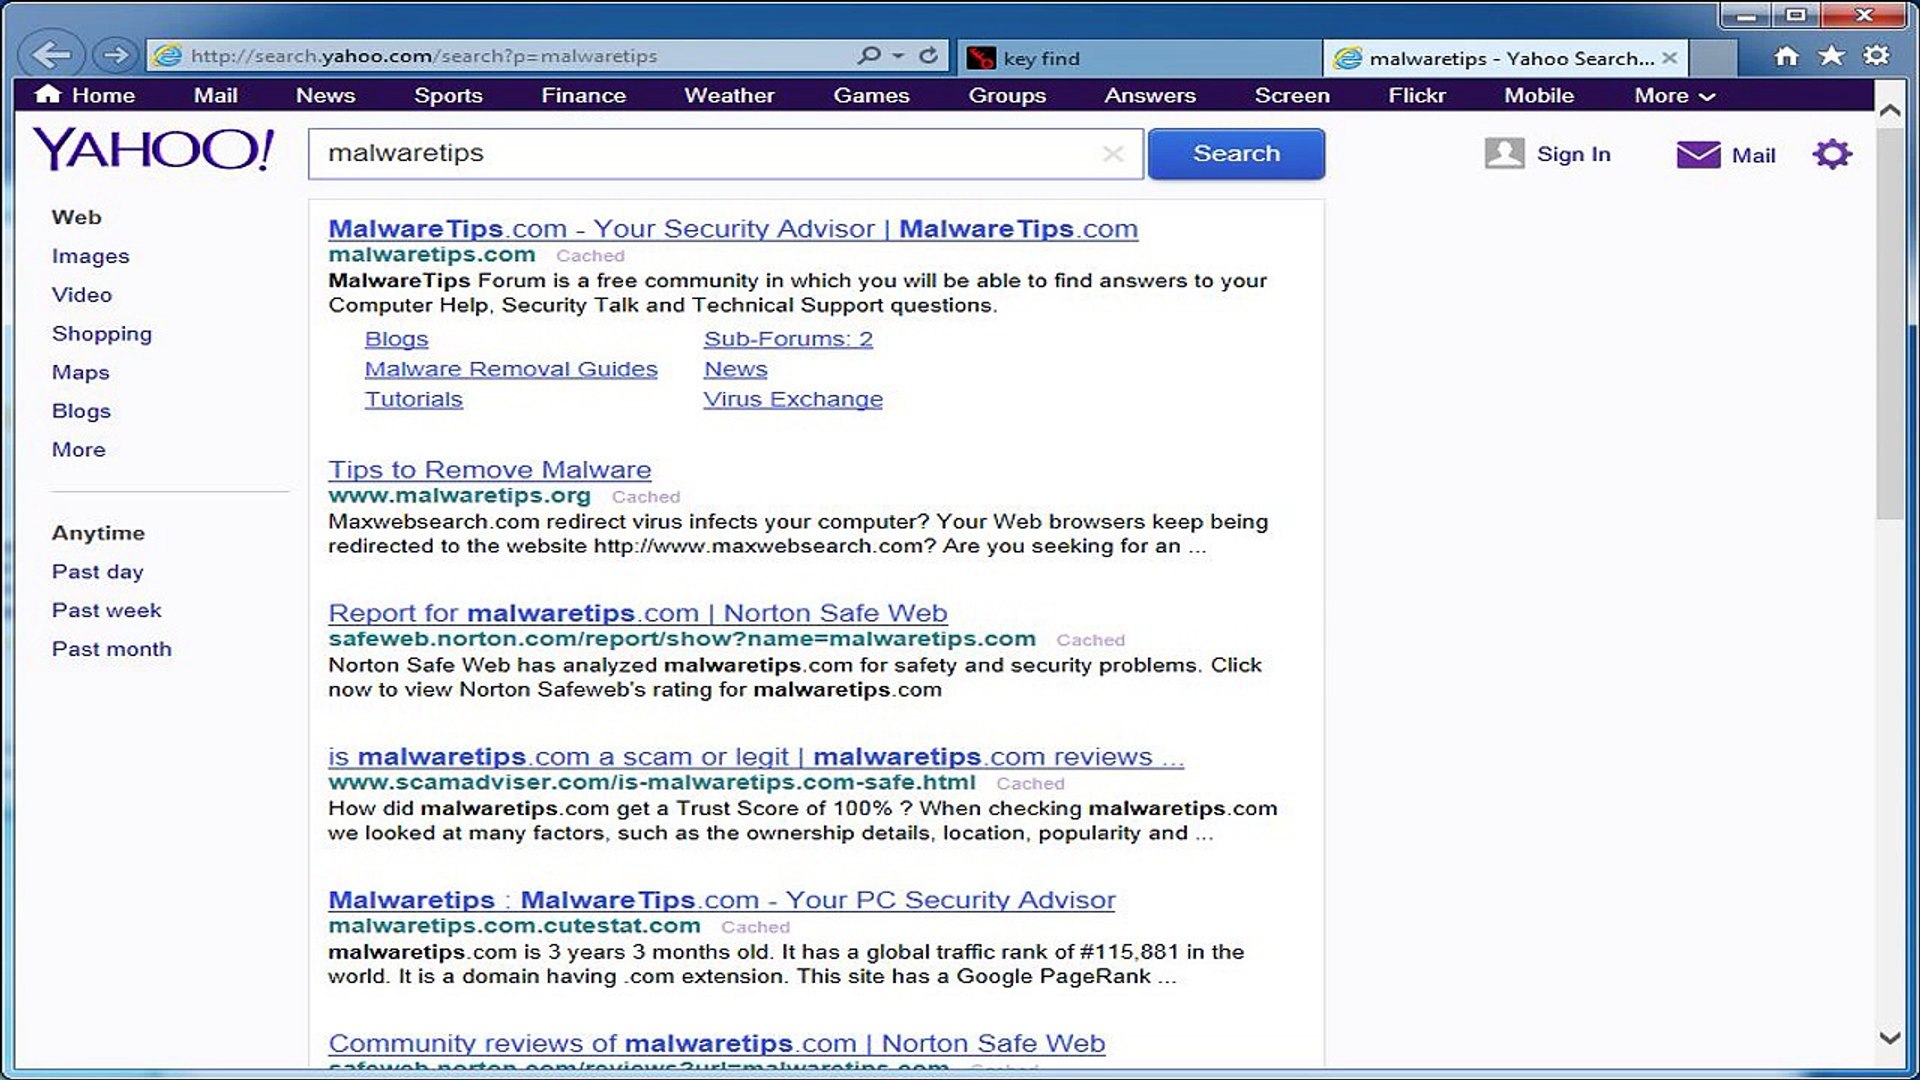Click the scrollbar up arrow
This screenshot has width=1920, height=1080.
(1890, 111)
